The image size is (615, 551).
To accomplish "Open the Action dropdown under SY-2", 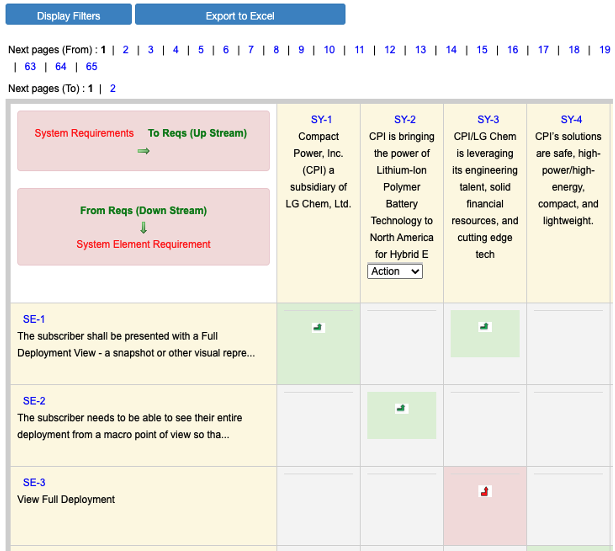I will [x=395, y=271].
